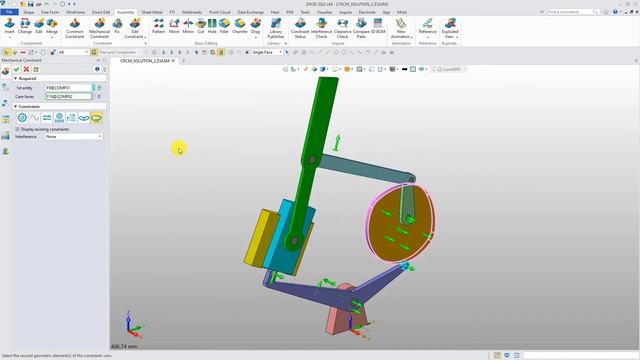Switch to the Free Form tab

click(50, 12)
